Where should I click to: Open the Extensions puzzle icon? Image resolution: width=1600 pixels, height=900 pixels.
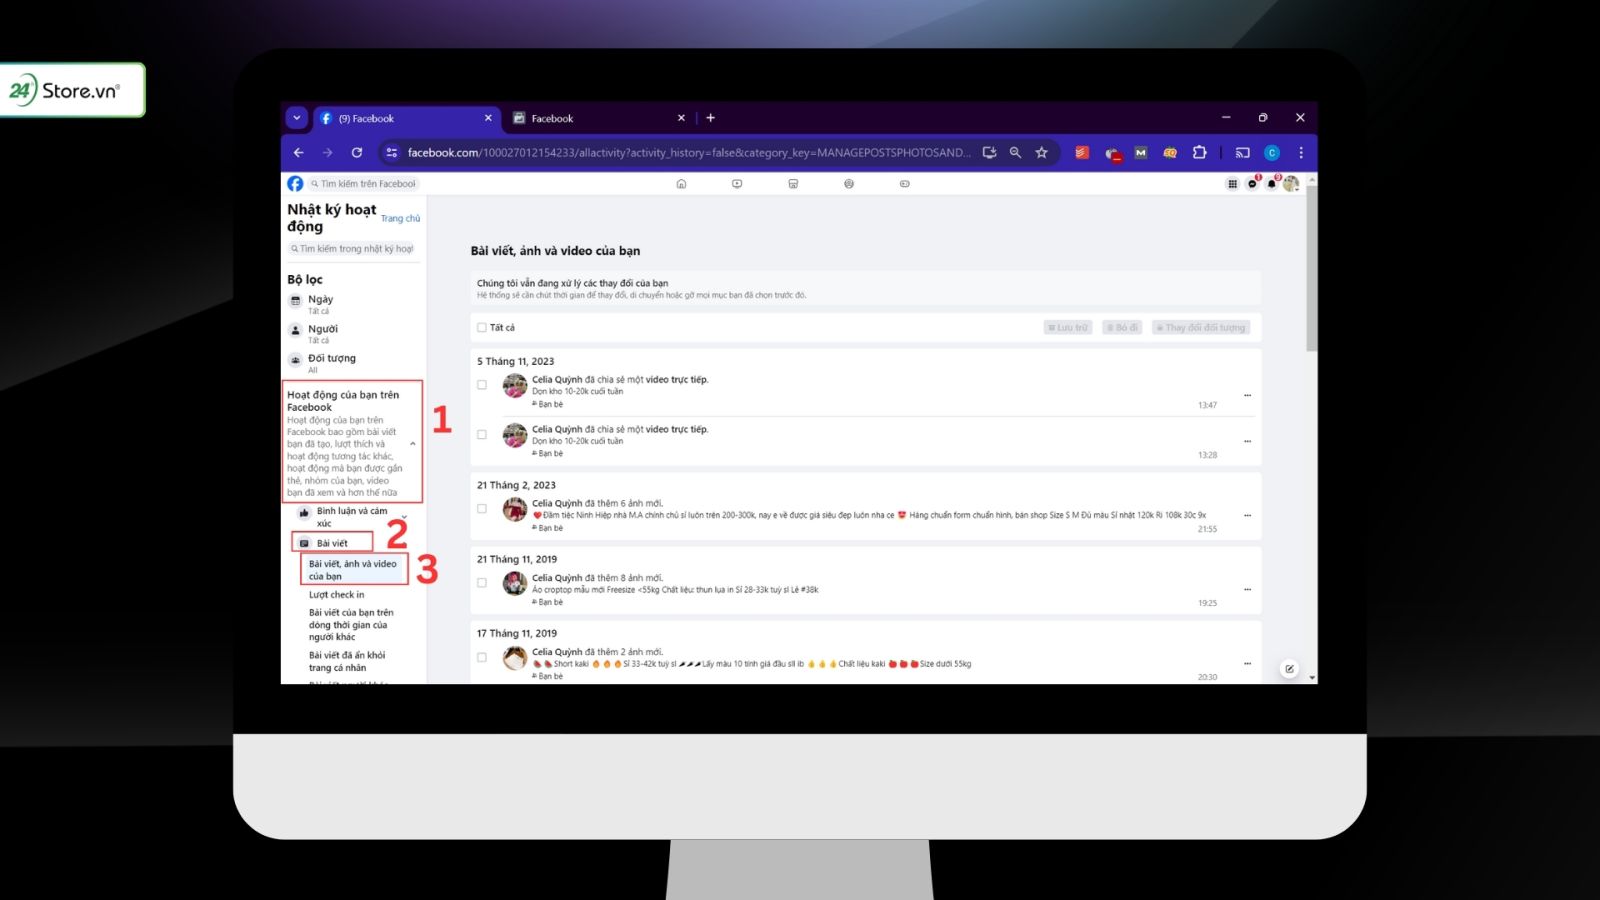pos(1200,153)
